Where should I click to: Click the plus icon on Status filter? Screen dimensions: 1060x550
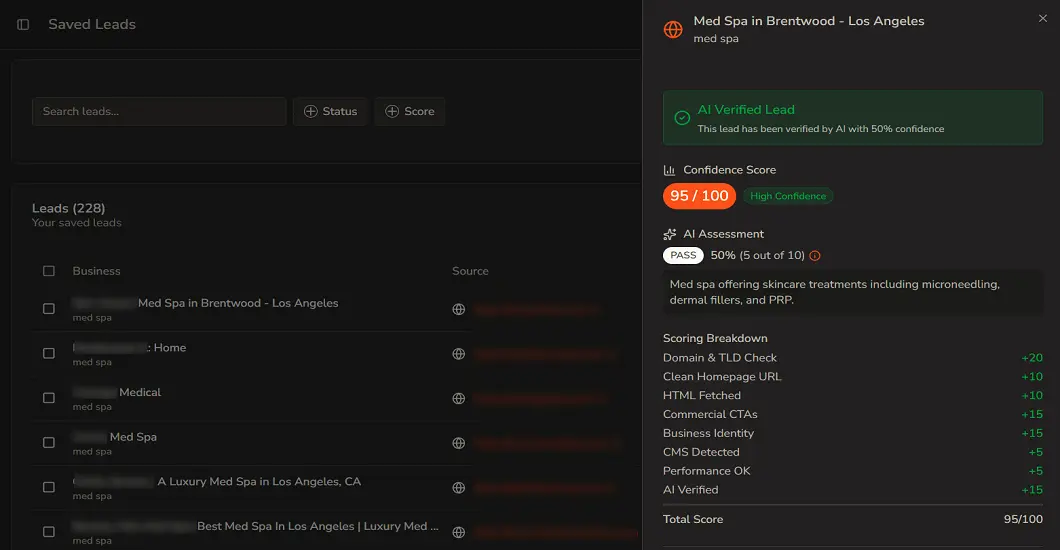(310, 111)
